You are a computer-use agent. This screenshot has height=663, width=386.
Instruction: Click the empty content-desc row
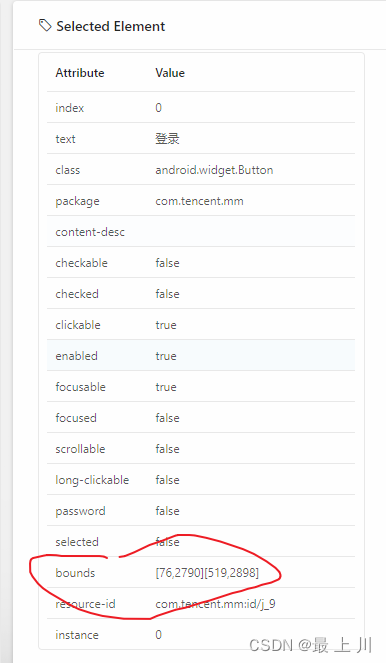pyautogui.click(x=201, y=231)
